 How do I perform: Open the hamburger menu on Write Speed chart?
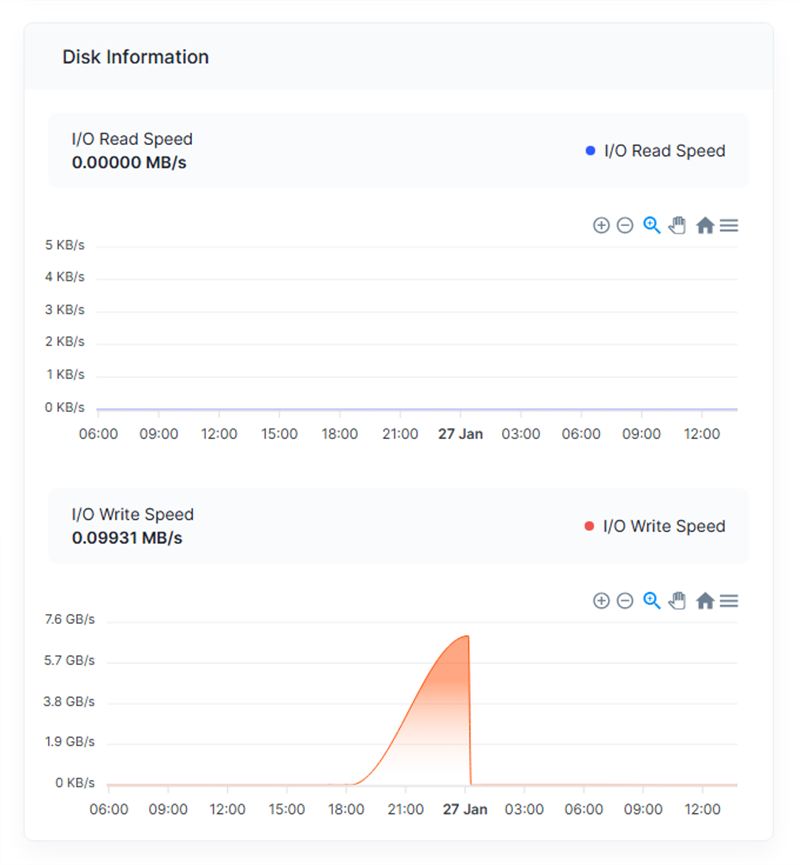click(729, 601)
